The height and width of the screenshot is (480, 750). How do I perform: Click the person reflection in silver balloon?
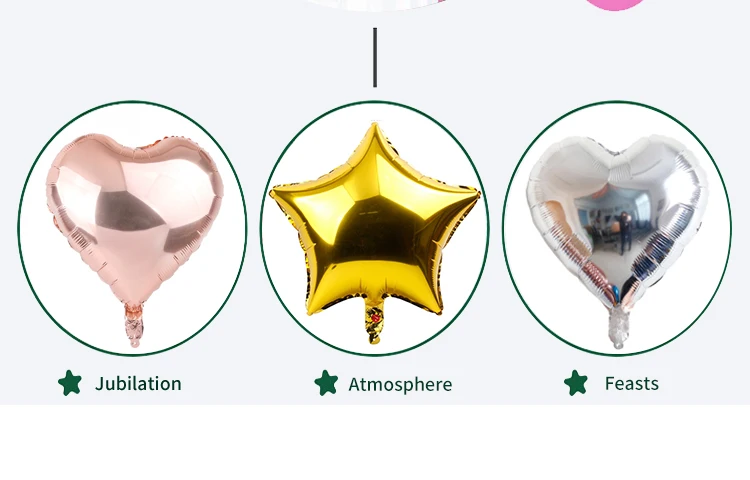pyautogui.click(x=625, y=233)
